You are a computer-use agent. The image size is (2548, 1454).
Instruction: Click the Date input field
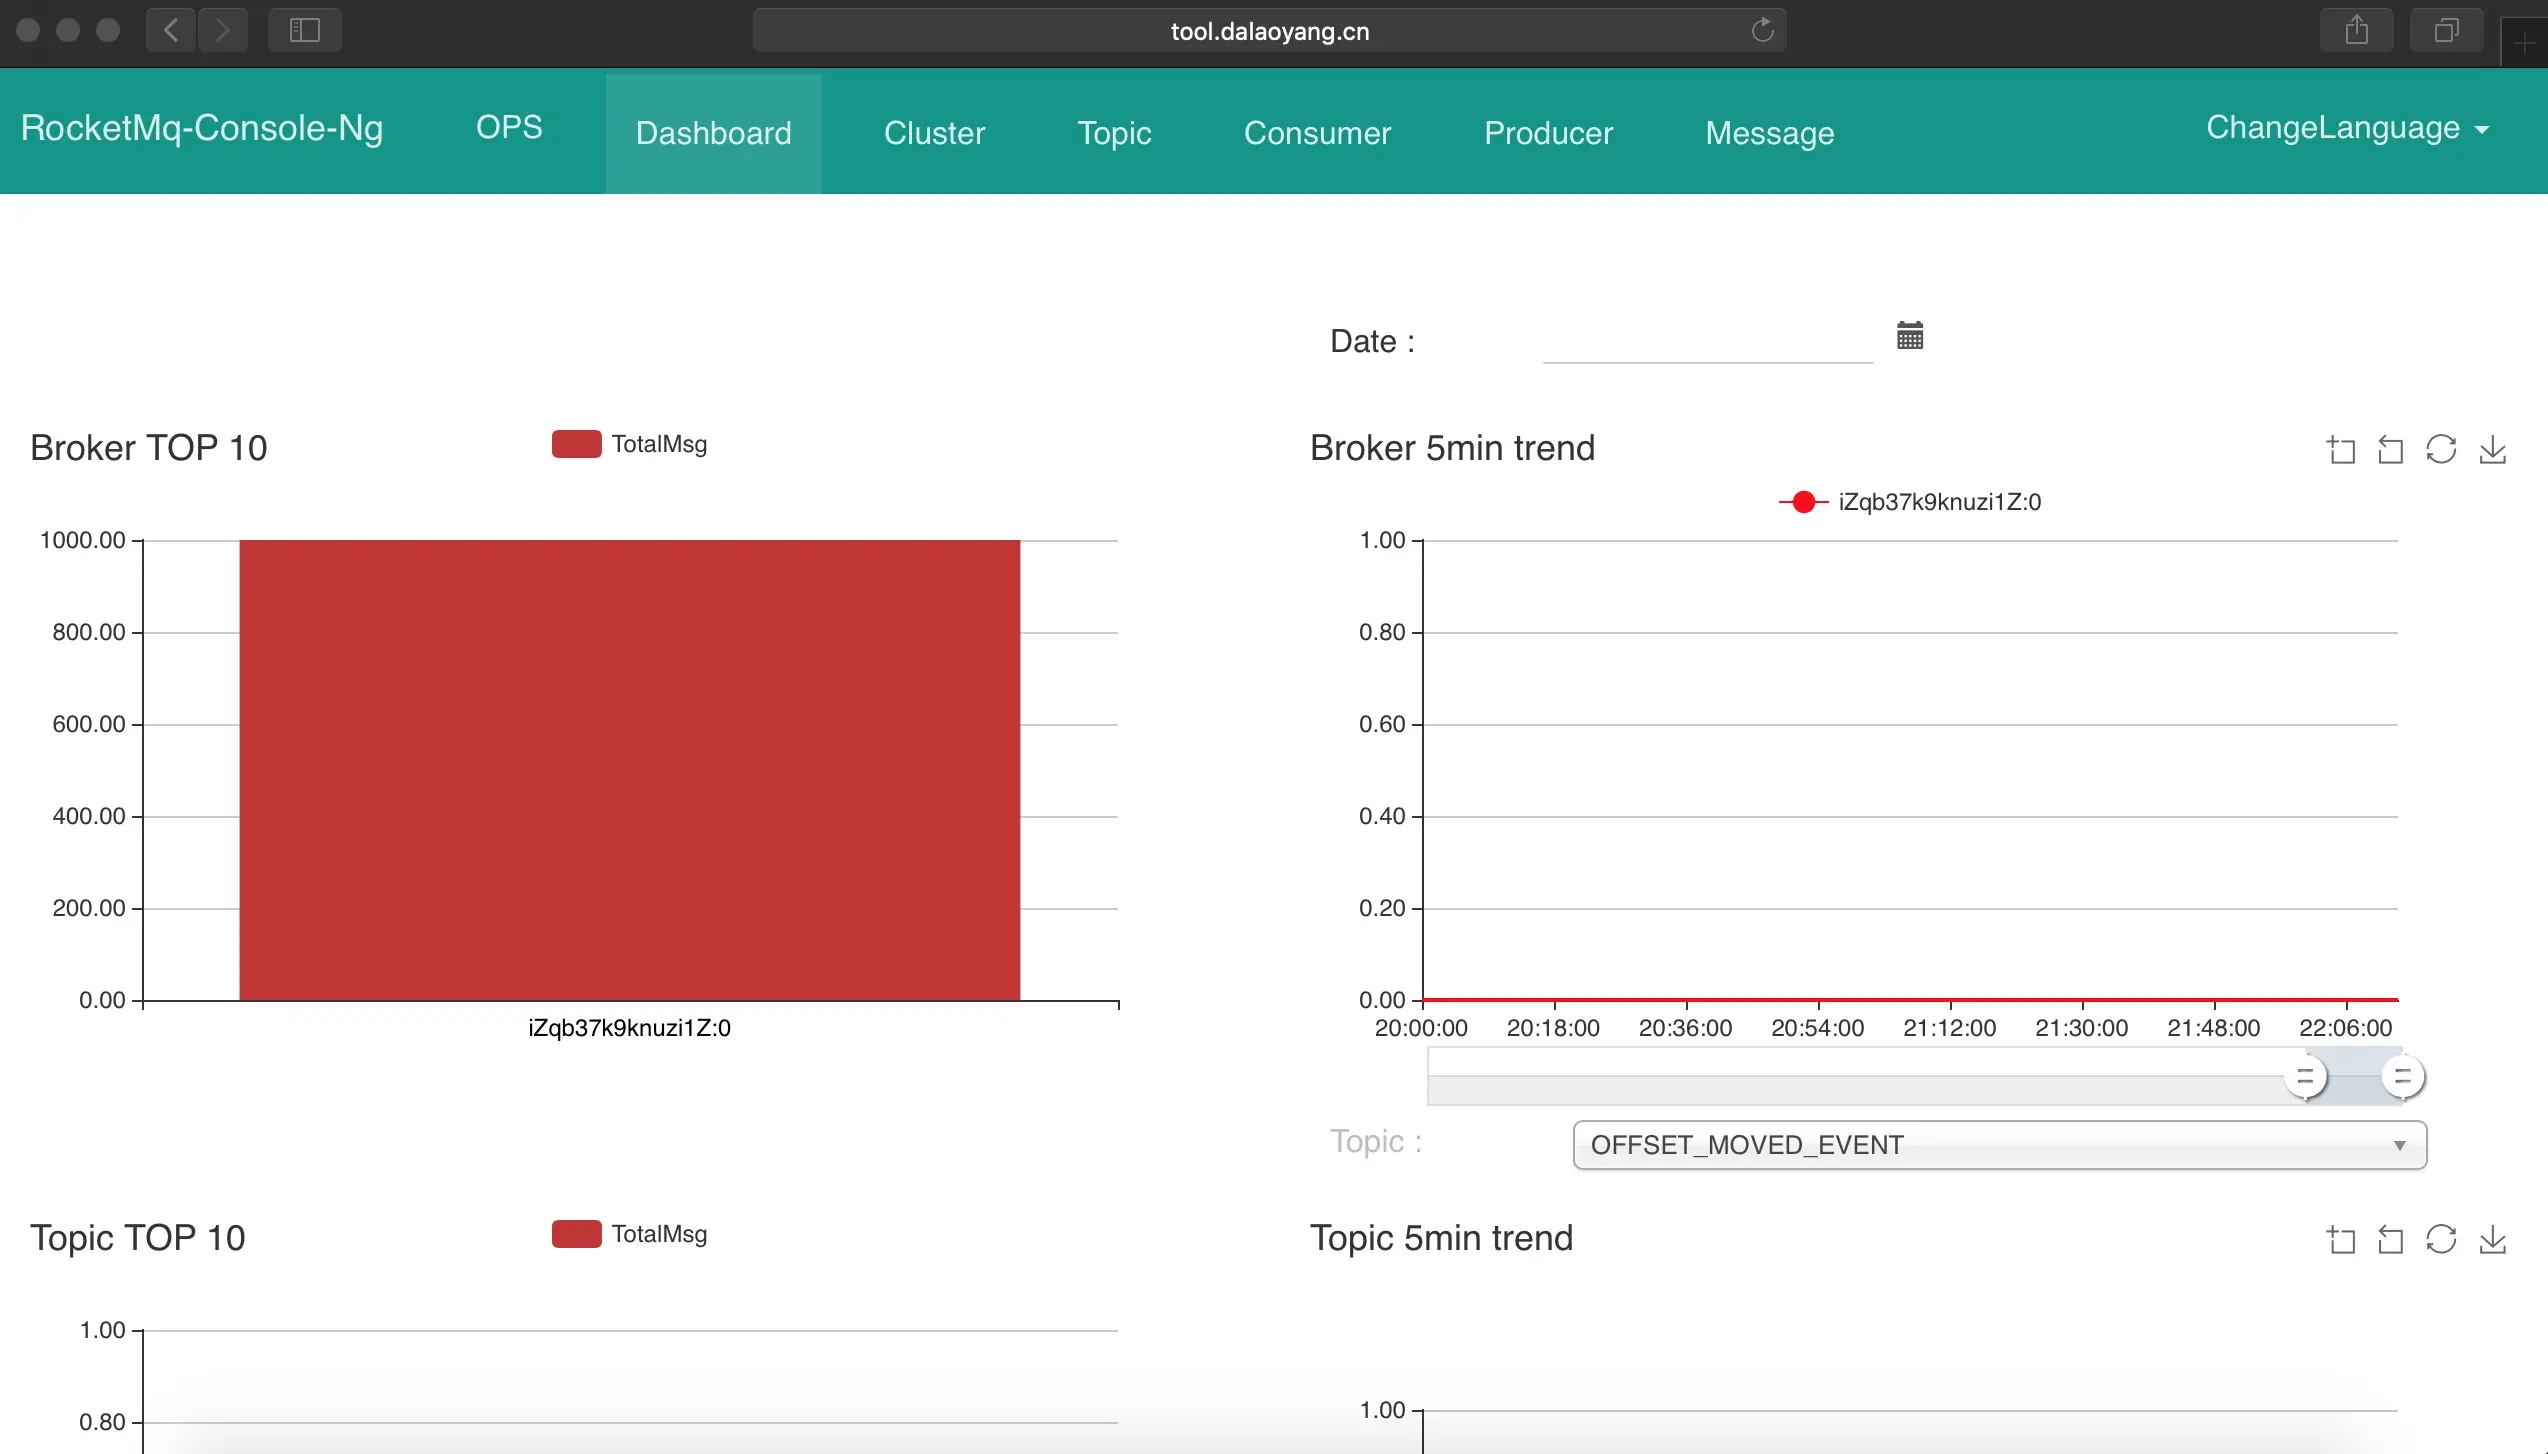coord(1706,342)
